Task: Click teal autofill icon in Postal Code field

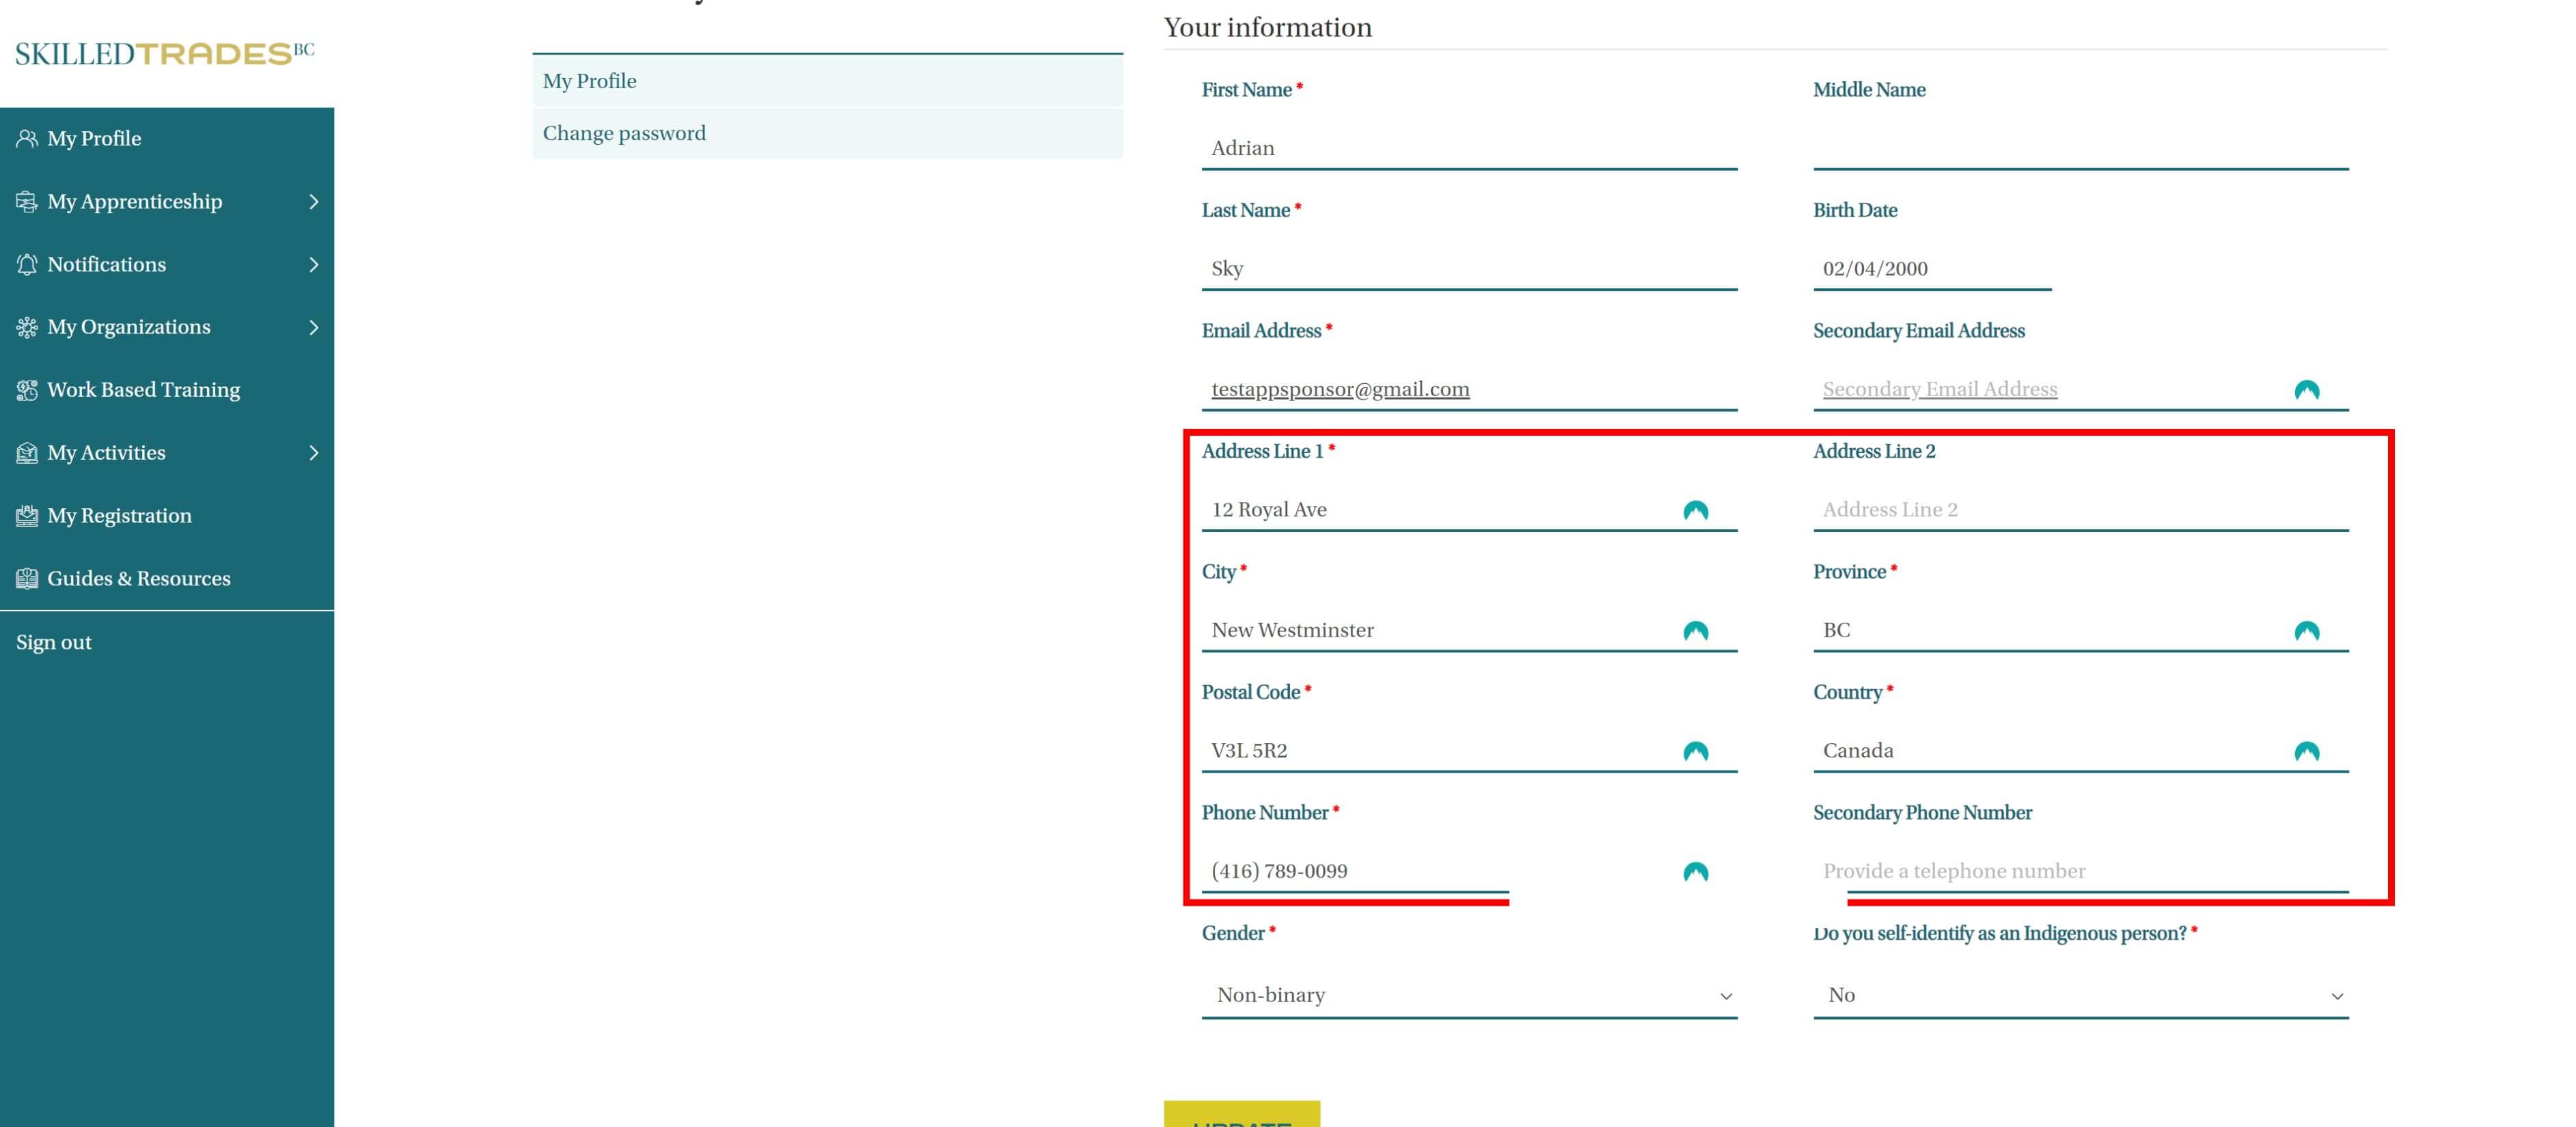Action: (1695, 752)
